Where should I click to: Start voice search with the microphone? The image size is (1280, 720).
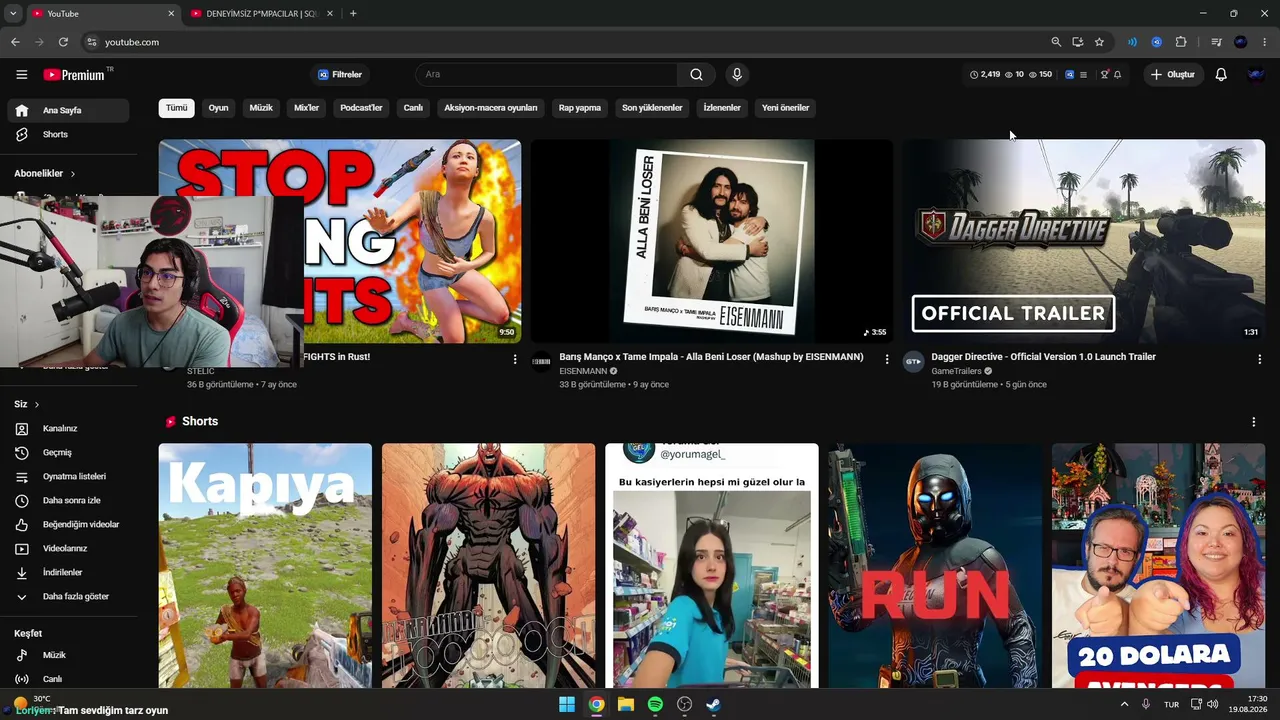coord(737,75)
